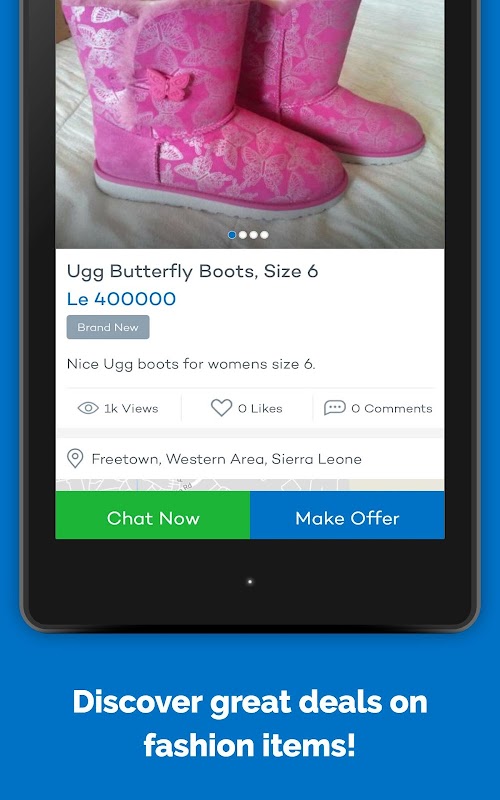This screenshot has height=800, width=500.
Task: Open Freetown, Western Area location text
Action: (227, 459)
